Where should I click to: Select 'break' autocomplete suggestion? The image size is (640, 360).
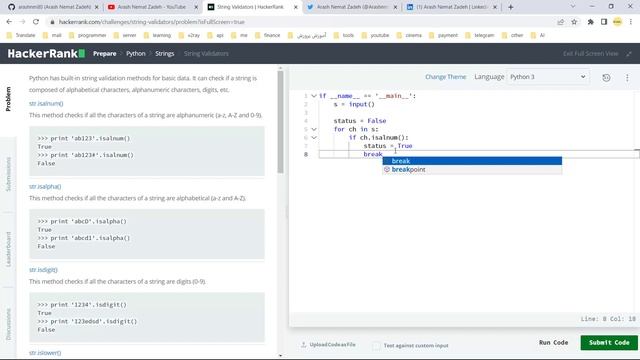click(x=472, y=161)
